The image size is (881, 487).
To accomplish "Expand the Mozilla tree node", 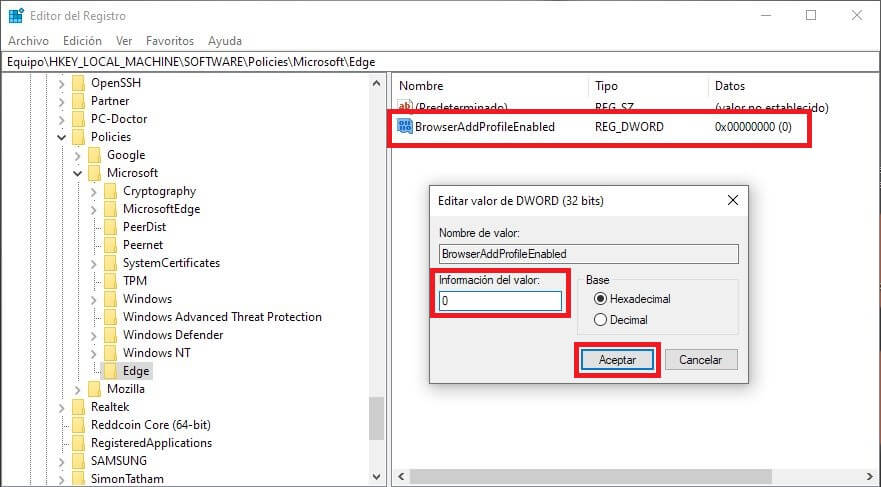I will (78, 389).
